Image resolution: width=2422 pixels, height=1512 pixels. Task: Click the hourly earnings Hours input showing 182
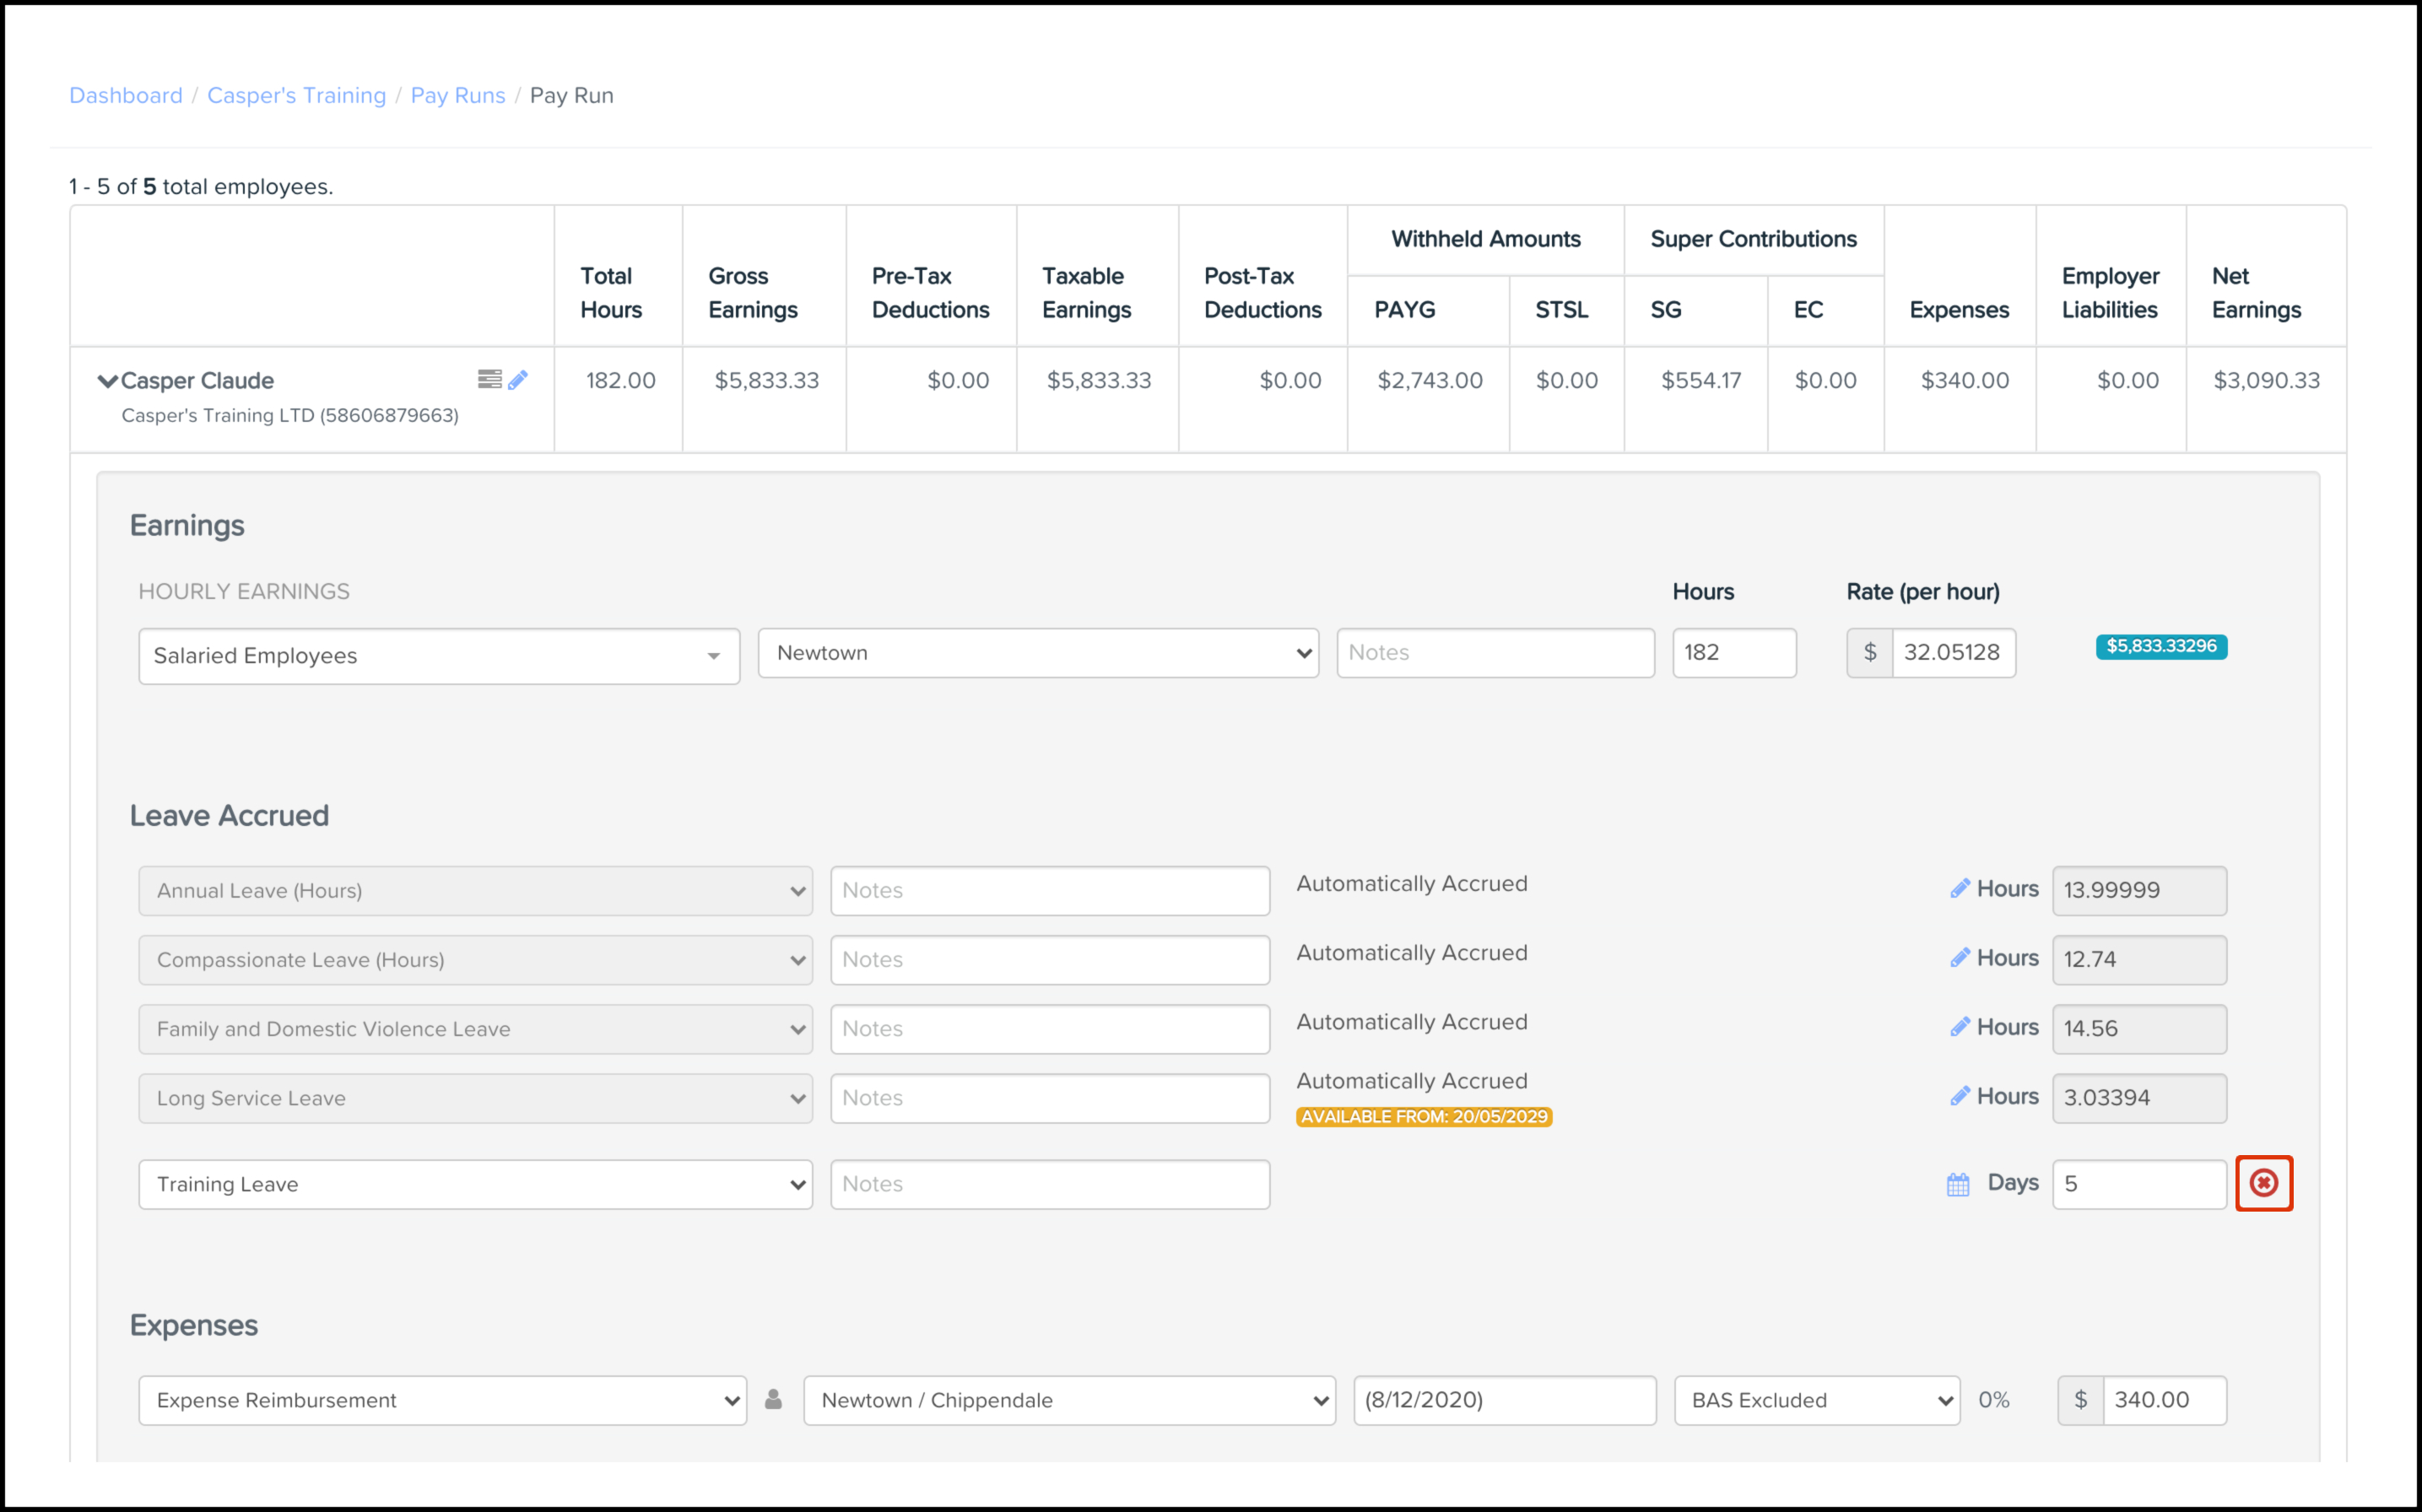tap(1733, 653)
